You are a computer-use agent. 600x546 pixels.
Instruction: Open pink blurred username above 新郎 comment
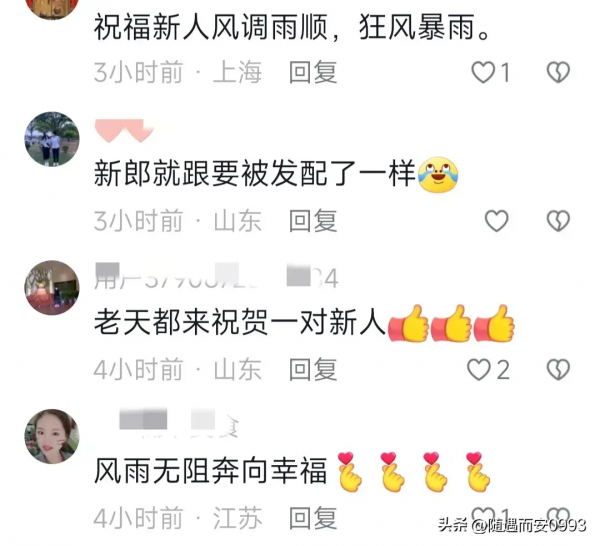124,130
